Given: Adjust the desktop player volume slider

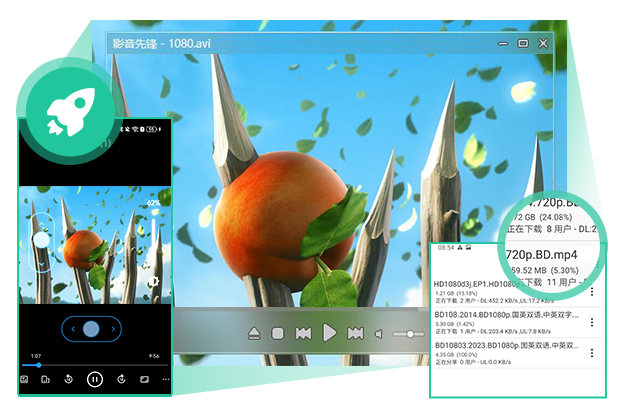Looking at the screenshot, I should 410,334.
